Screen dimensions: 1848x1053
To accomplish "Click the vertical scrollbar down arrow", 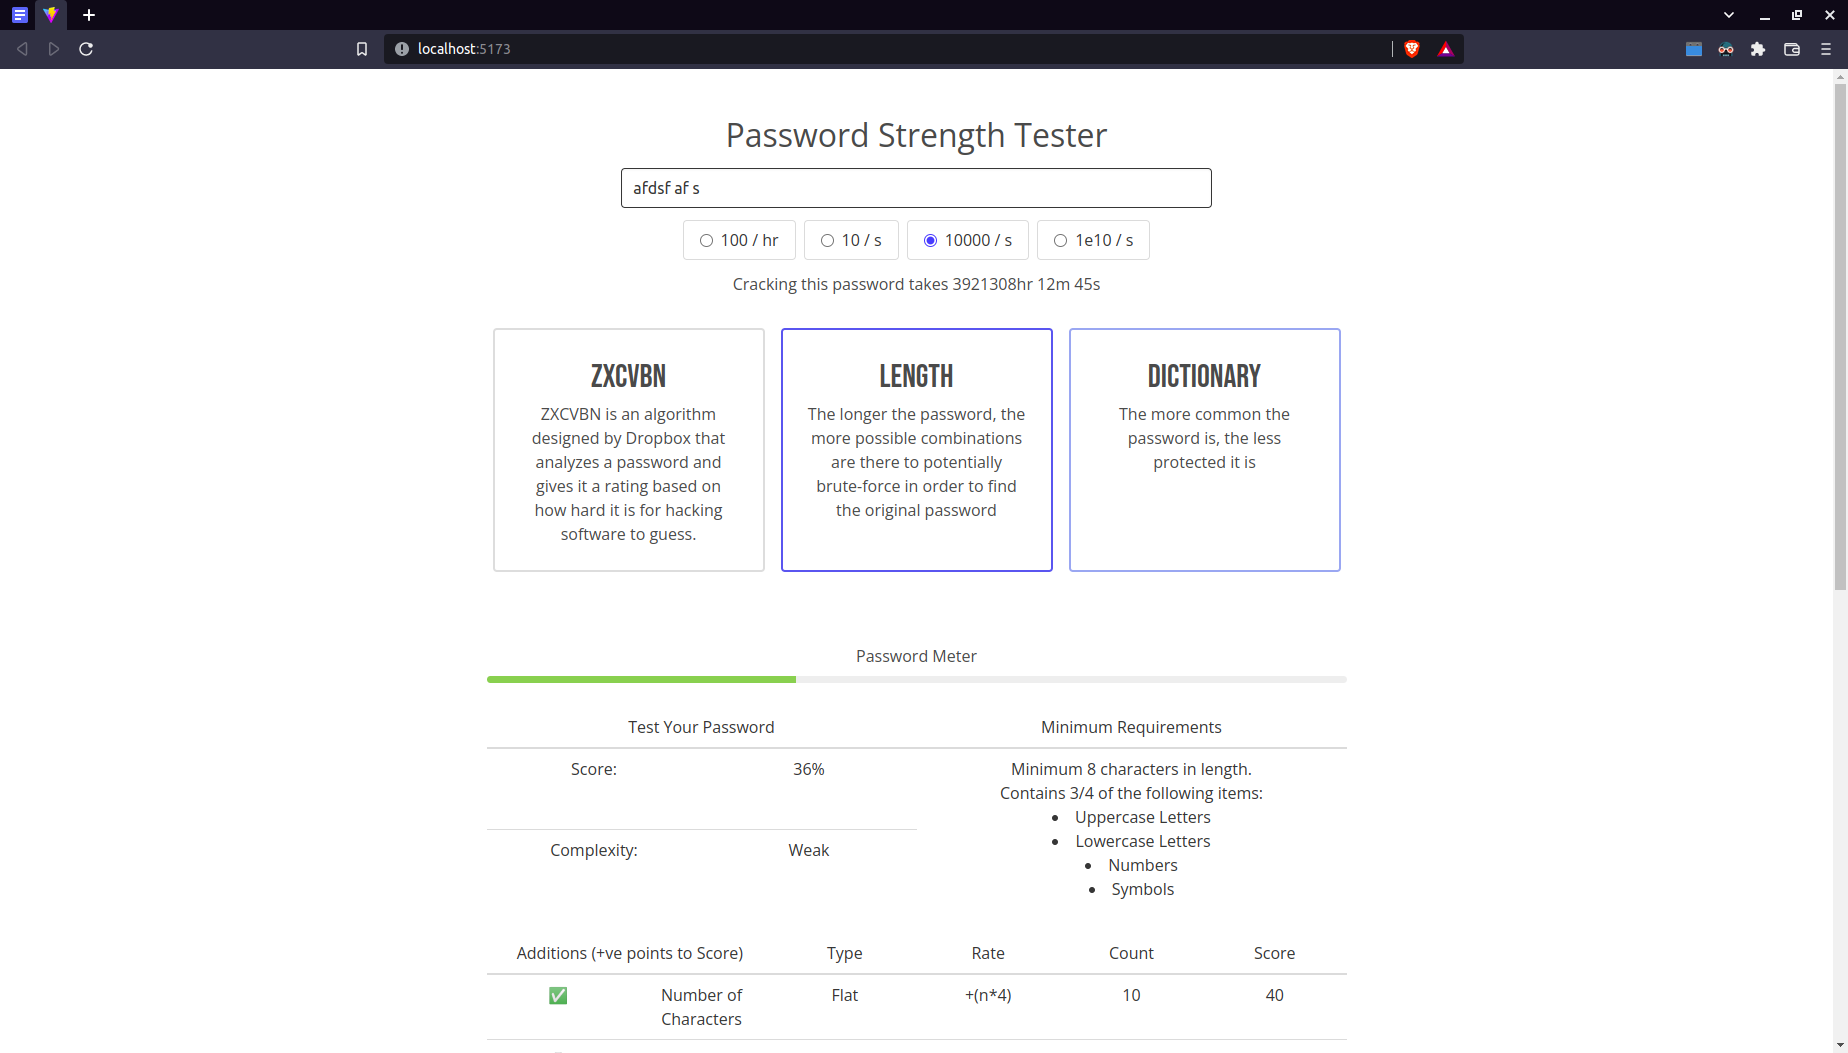I will (x=1840, y=1045).
